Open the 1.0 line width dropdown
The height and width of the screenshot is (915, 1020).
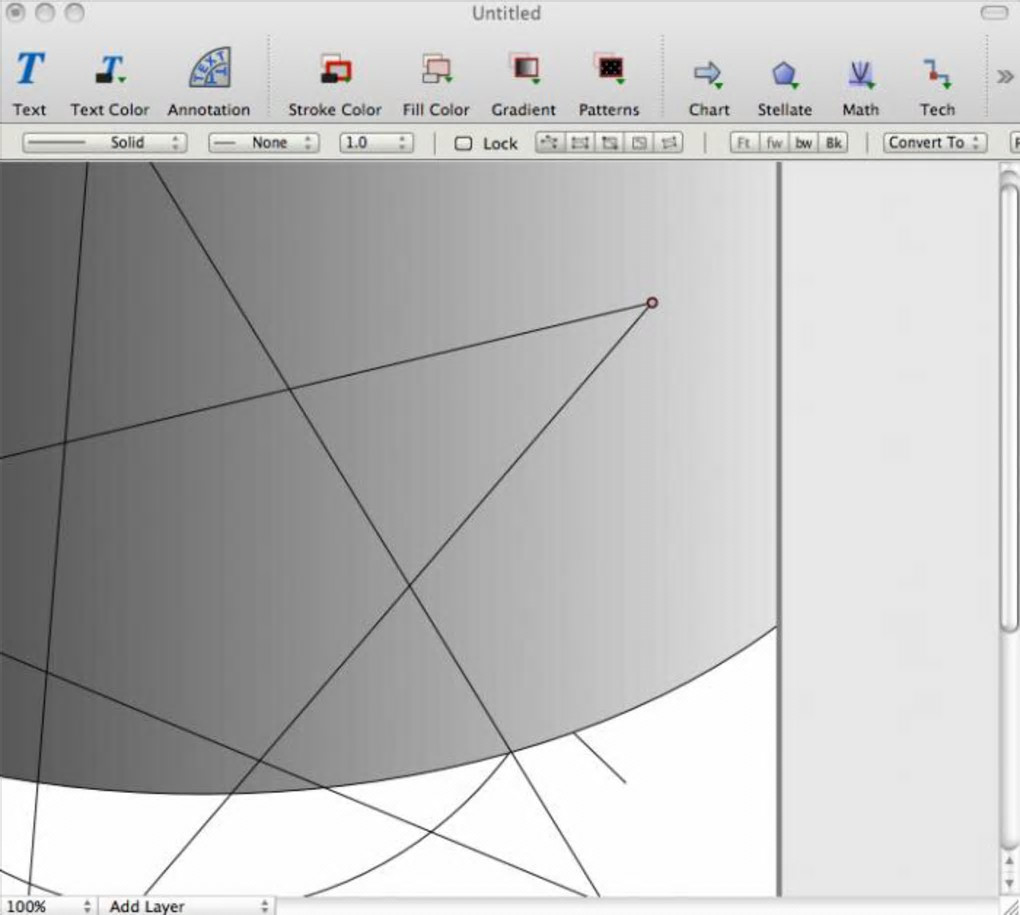point(376,143)
